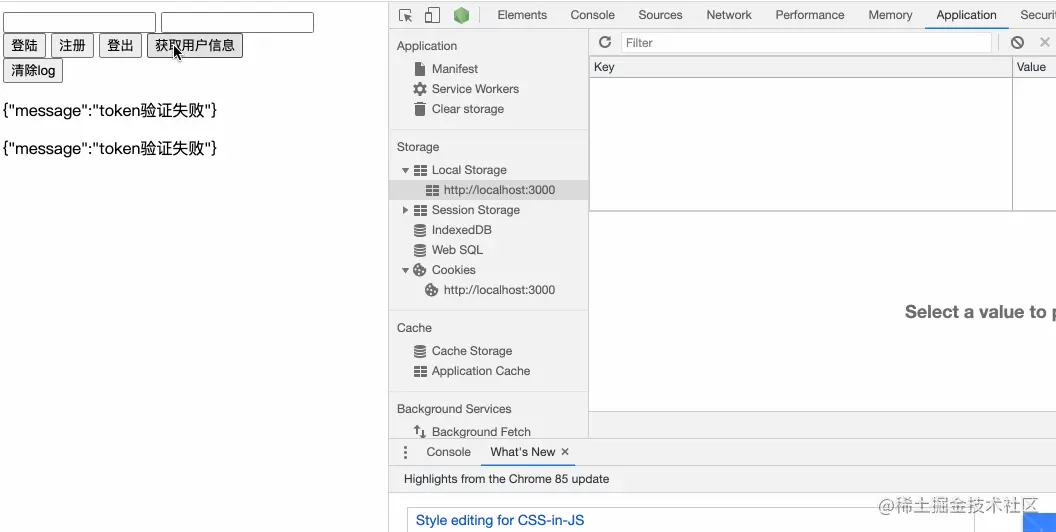Select Local Storage http://localhost:3000 row

point(488,190)
